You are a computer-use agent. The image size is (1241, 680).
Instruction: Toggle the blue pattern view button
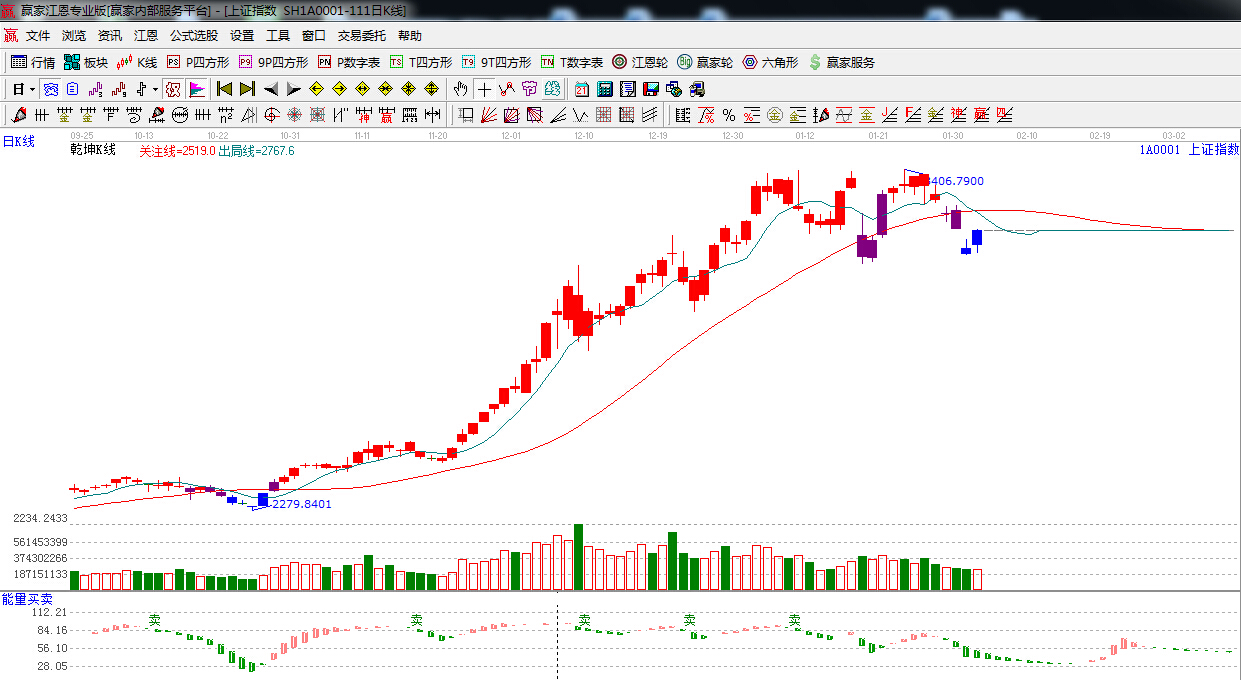click(x=50, y=89)
